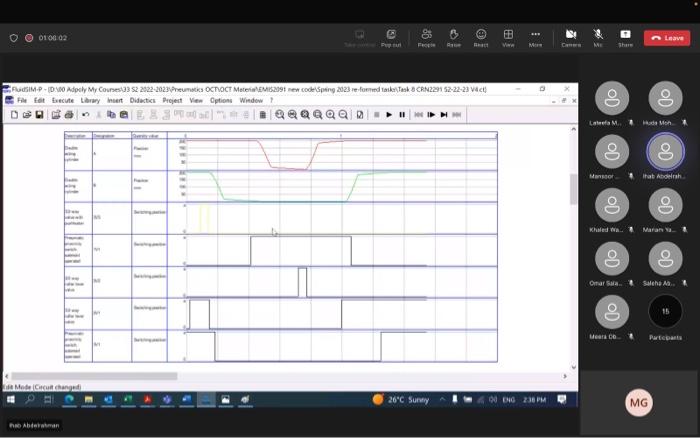
Task: Open the Options menu
Action: [x=221, y=100]
